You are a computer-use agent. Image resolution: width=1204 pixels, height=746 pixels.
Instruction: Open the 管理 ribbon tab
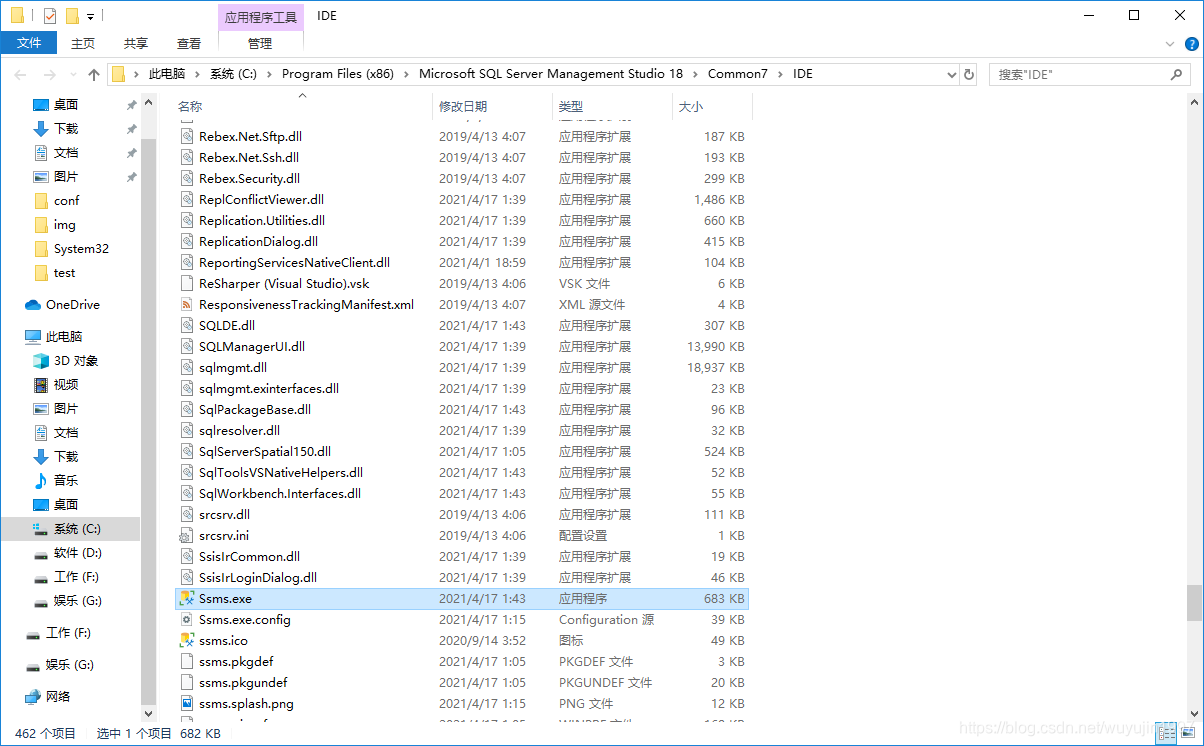(260, 43)
